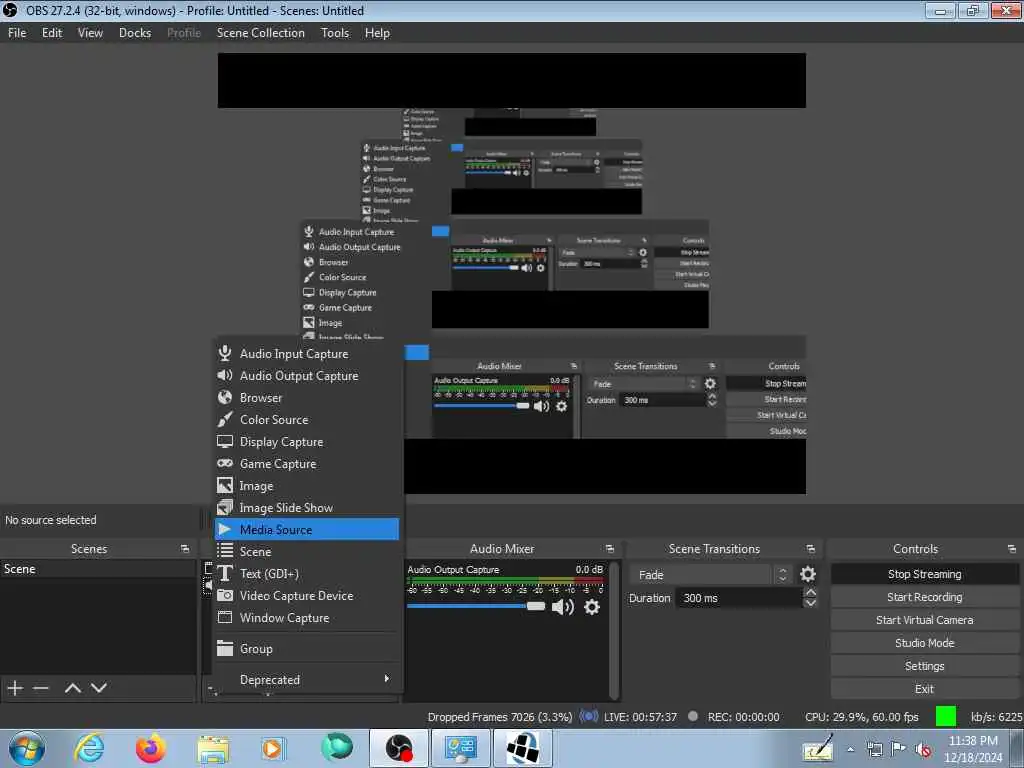Click the network tray icon
Viewport: 1024px width, 768px height.
pyautogui.click(x=874, y=749)
